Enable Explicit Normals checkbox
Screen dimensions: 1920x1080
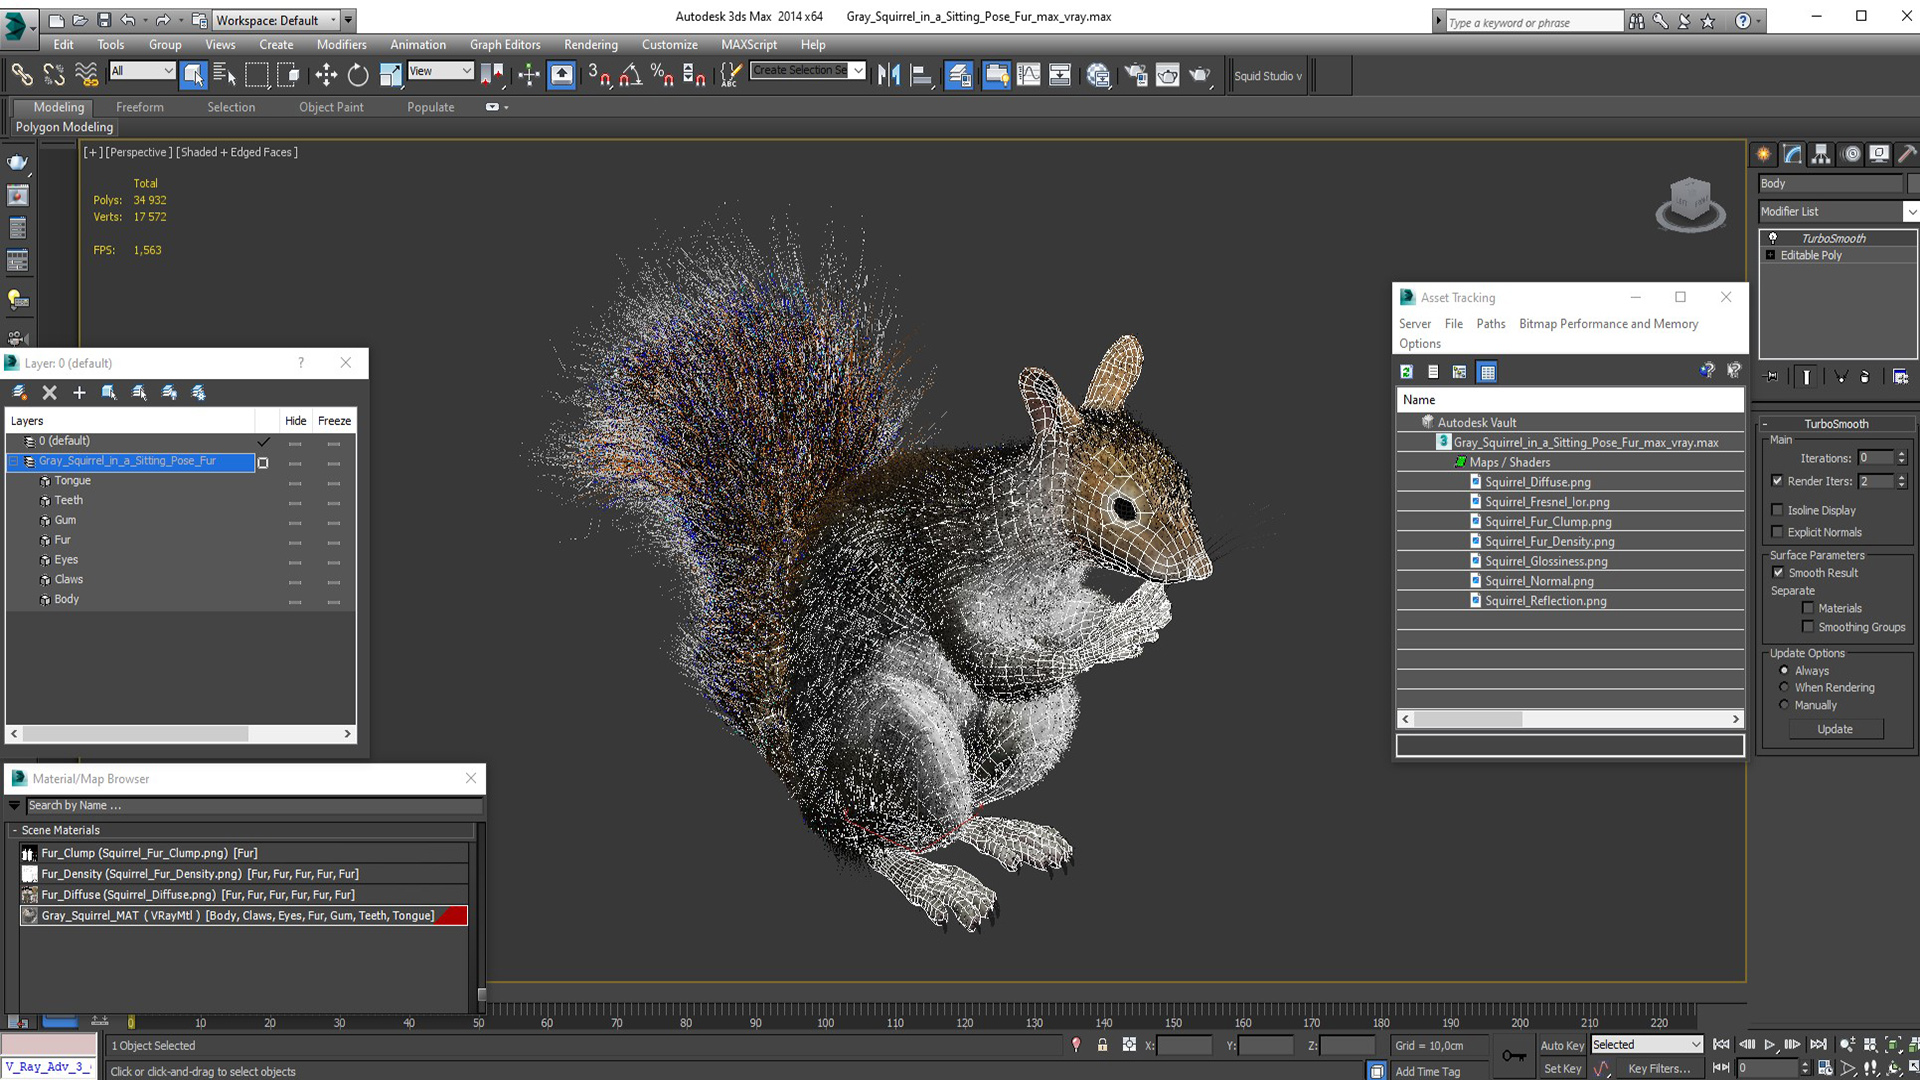[x=1777, y=532]
